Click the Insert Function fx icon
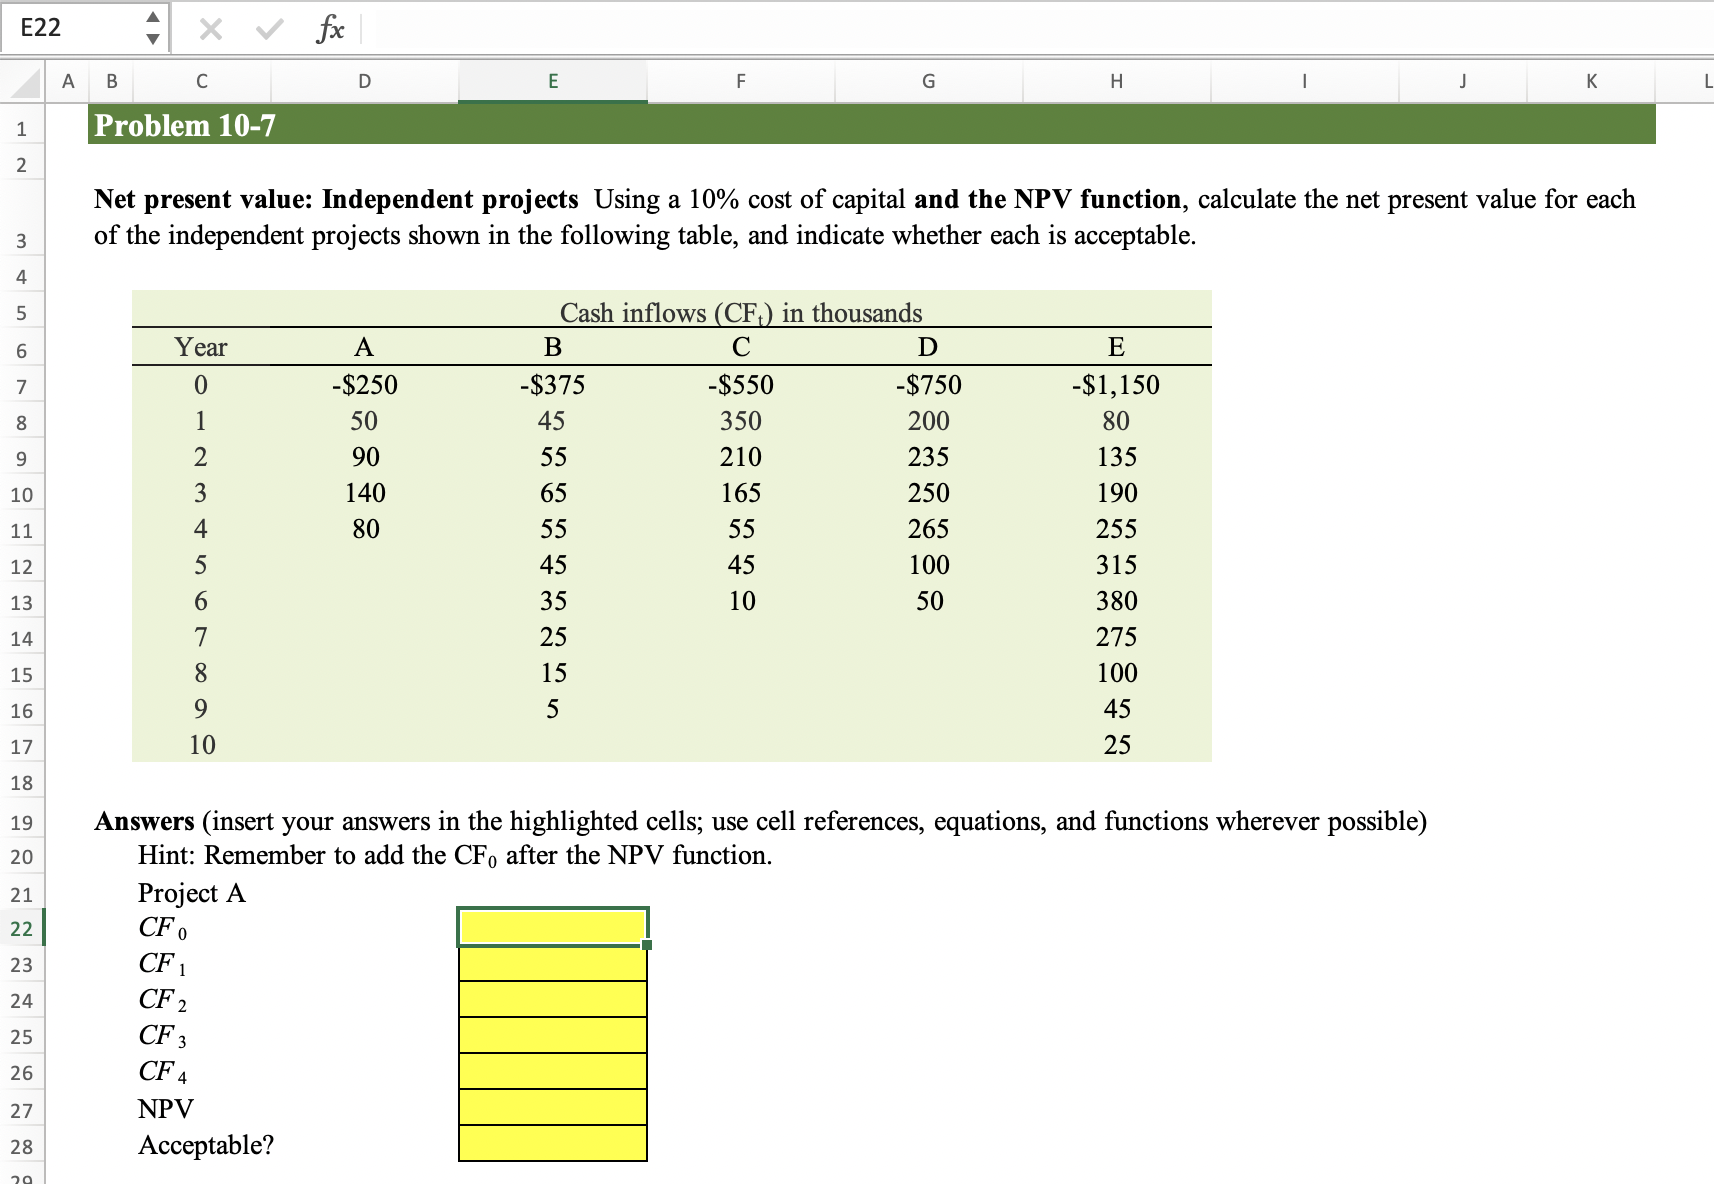Image resolution: width=1714 pixels, height=1184 pixels. pyautogui.click(x=331, y=28)
